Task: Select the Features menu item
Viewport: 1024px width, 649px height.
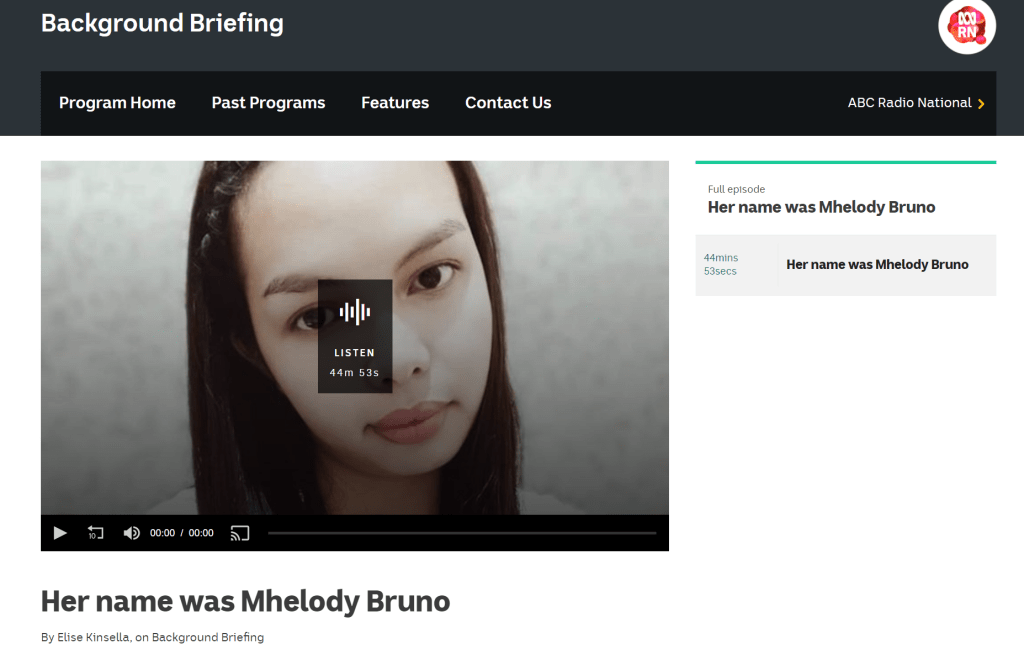Action: [395, 103]
